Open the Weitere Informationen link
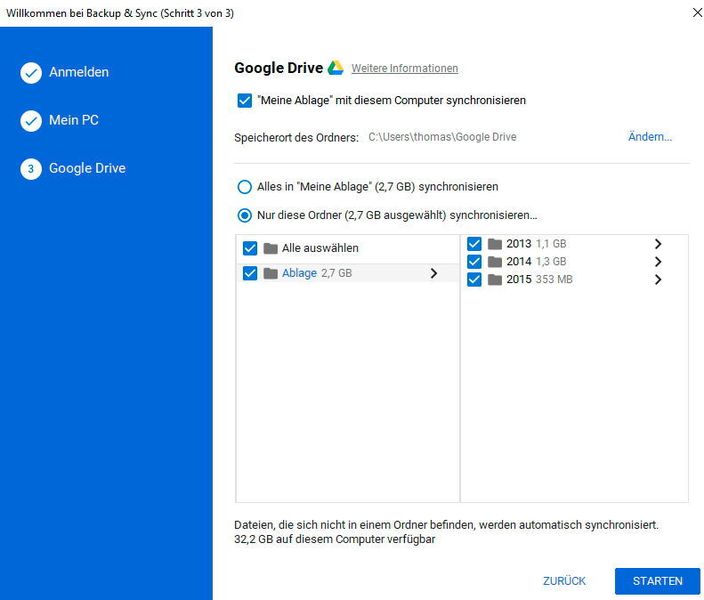 tap(404, 69)
